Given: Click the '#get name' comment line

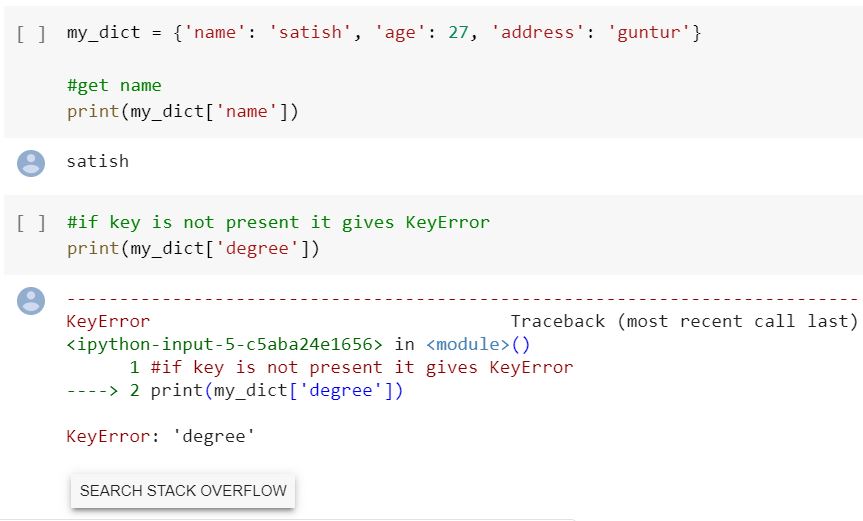Looking at the screenshot, I should (x=114, y=86).
